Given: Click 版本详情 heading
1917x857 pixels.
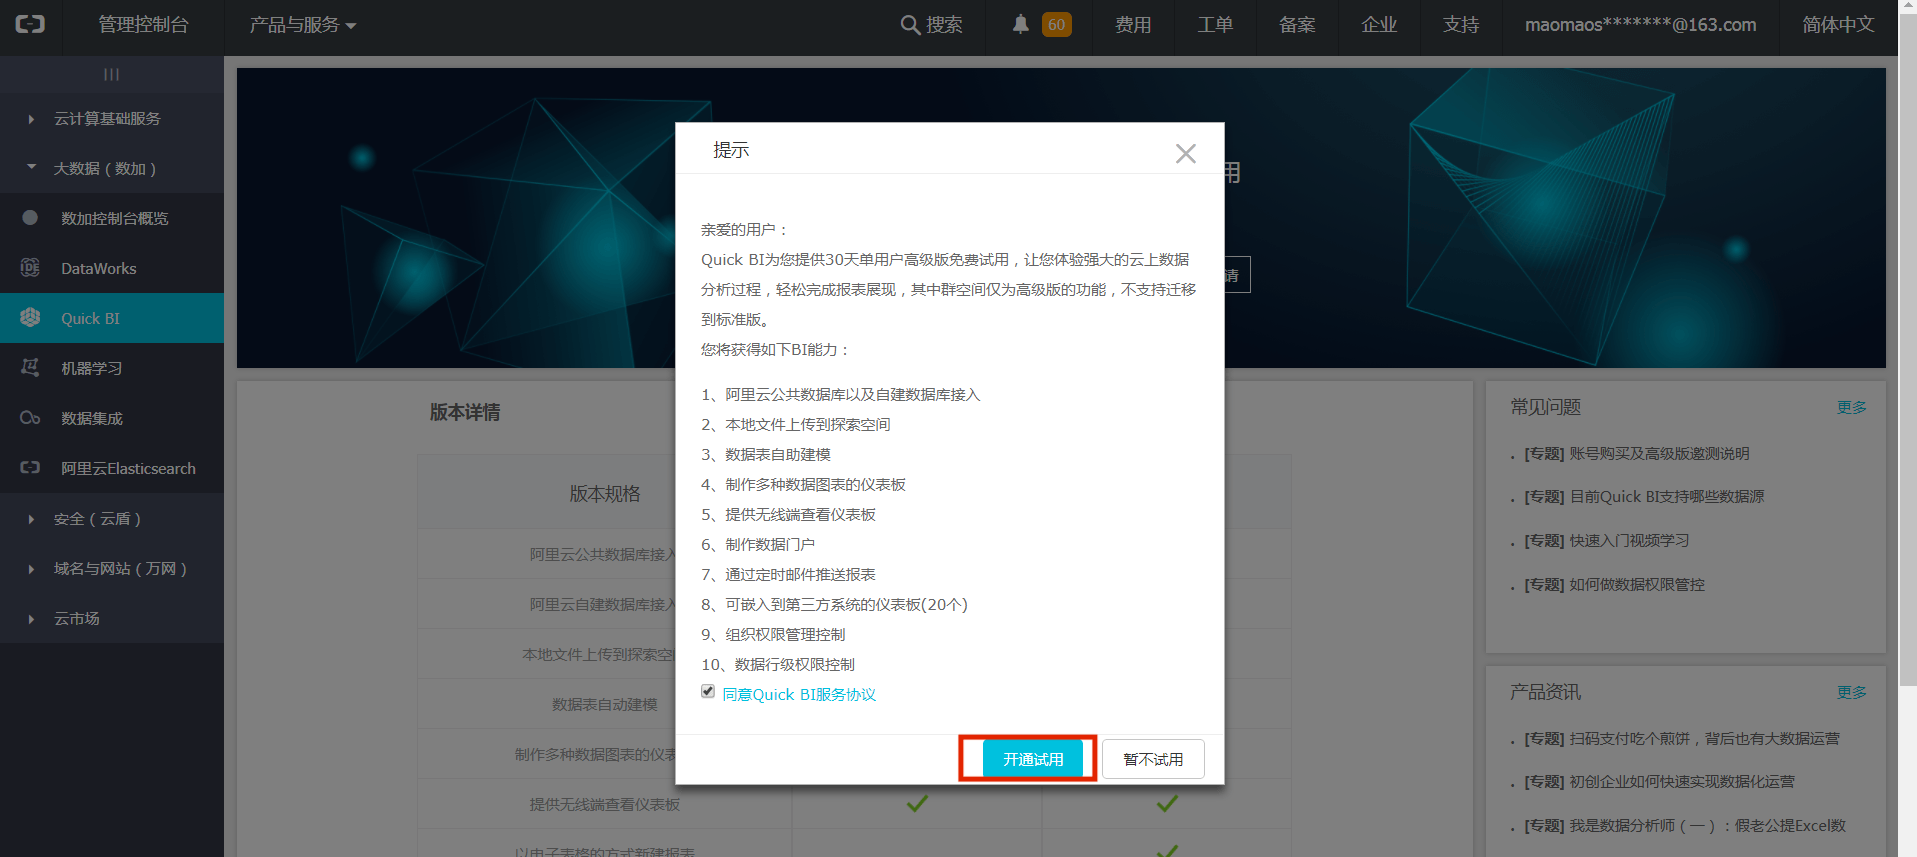Looking at the screenshot, I should click(465, 413).
